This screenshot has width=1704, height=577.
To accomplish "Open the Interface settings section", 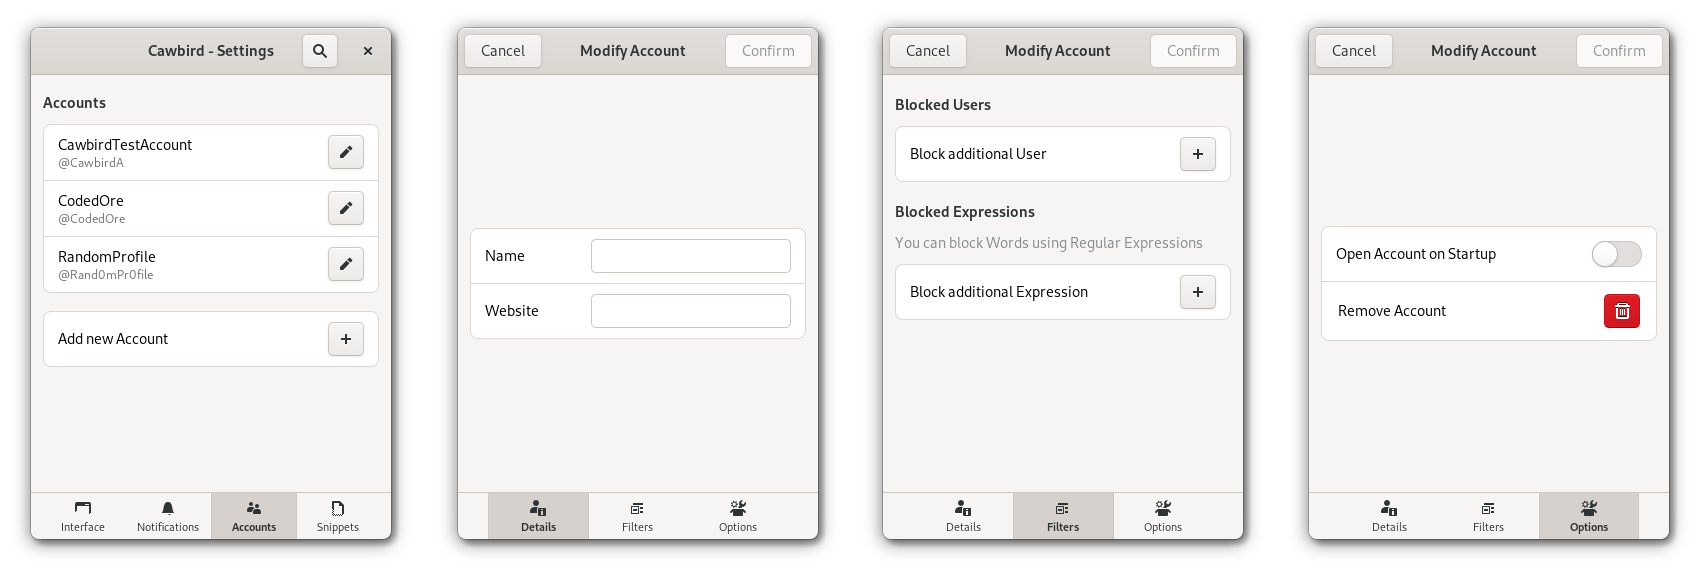I will pos(82,515).
